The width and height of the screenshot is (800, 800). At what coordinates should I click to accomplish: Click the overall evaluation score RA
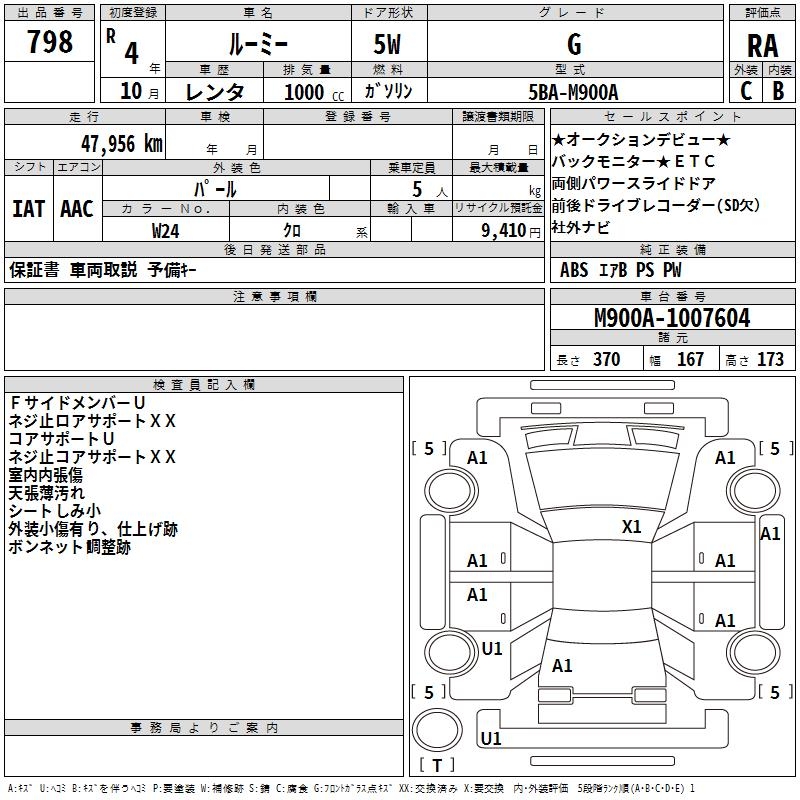[x=762, y=46]
